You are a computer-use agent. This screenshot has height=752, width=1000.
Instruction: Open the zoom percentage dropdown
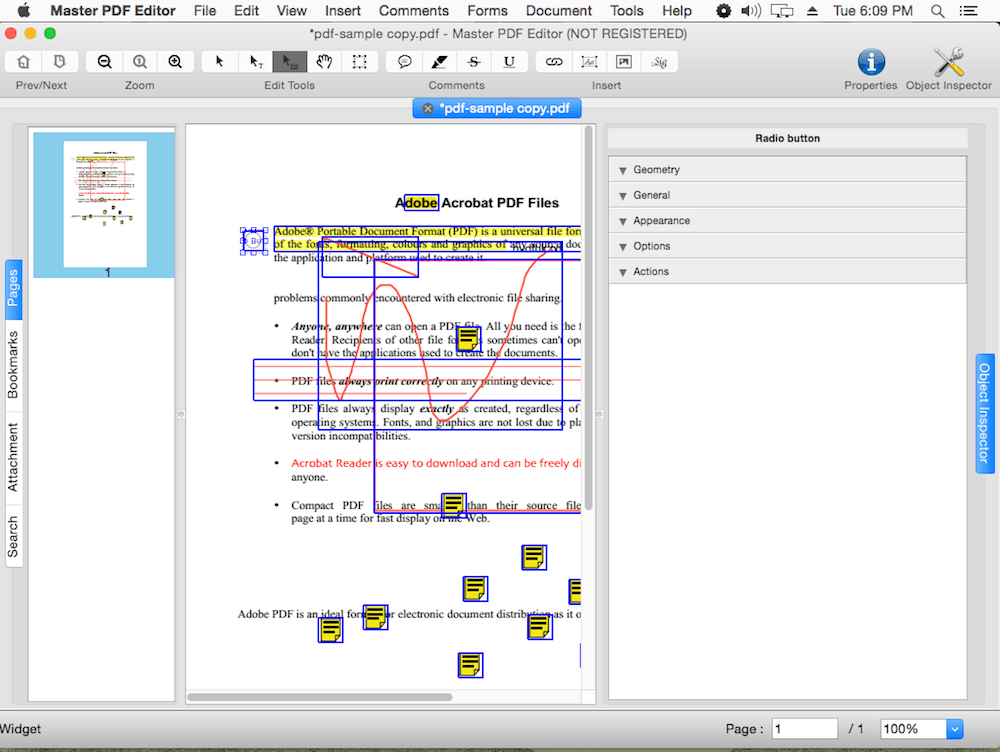pos(954,728)
